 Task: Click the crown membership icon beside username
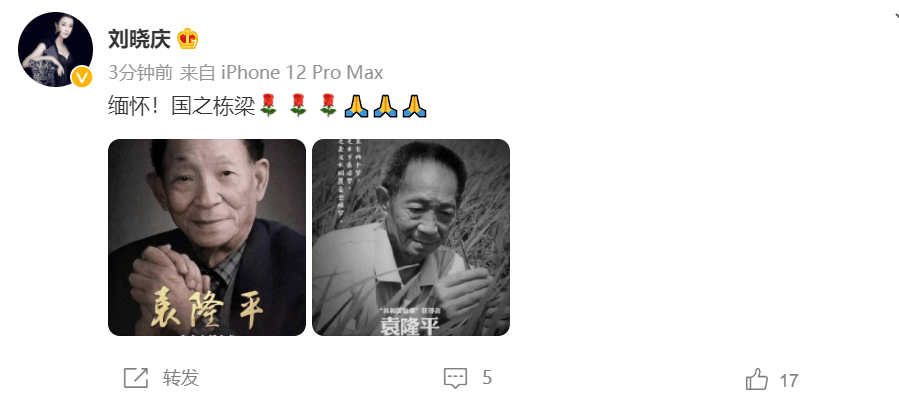click(x=187, y=40)
